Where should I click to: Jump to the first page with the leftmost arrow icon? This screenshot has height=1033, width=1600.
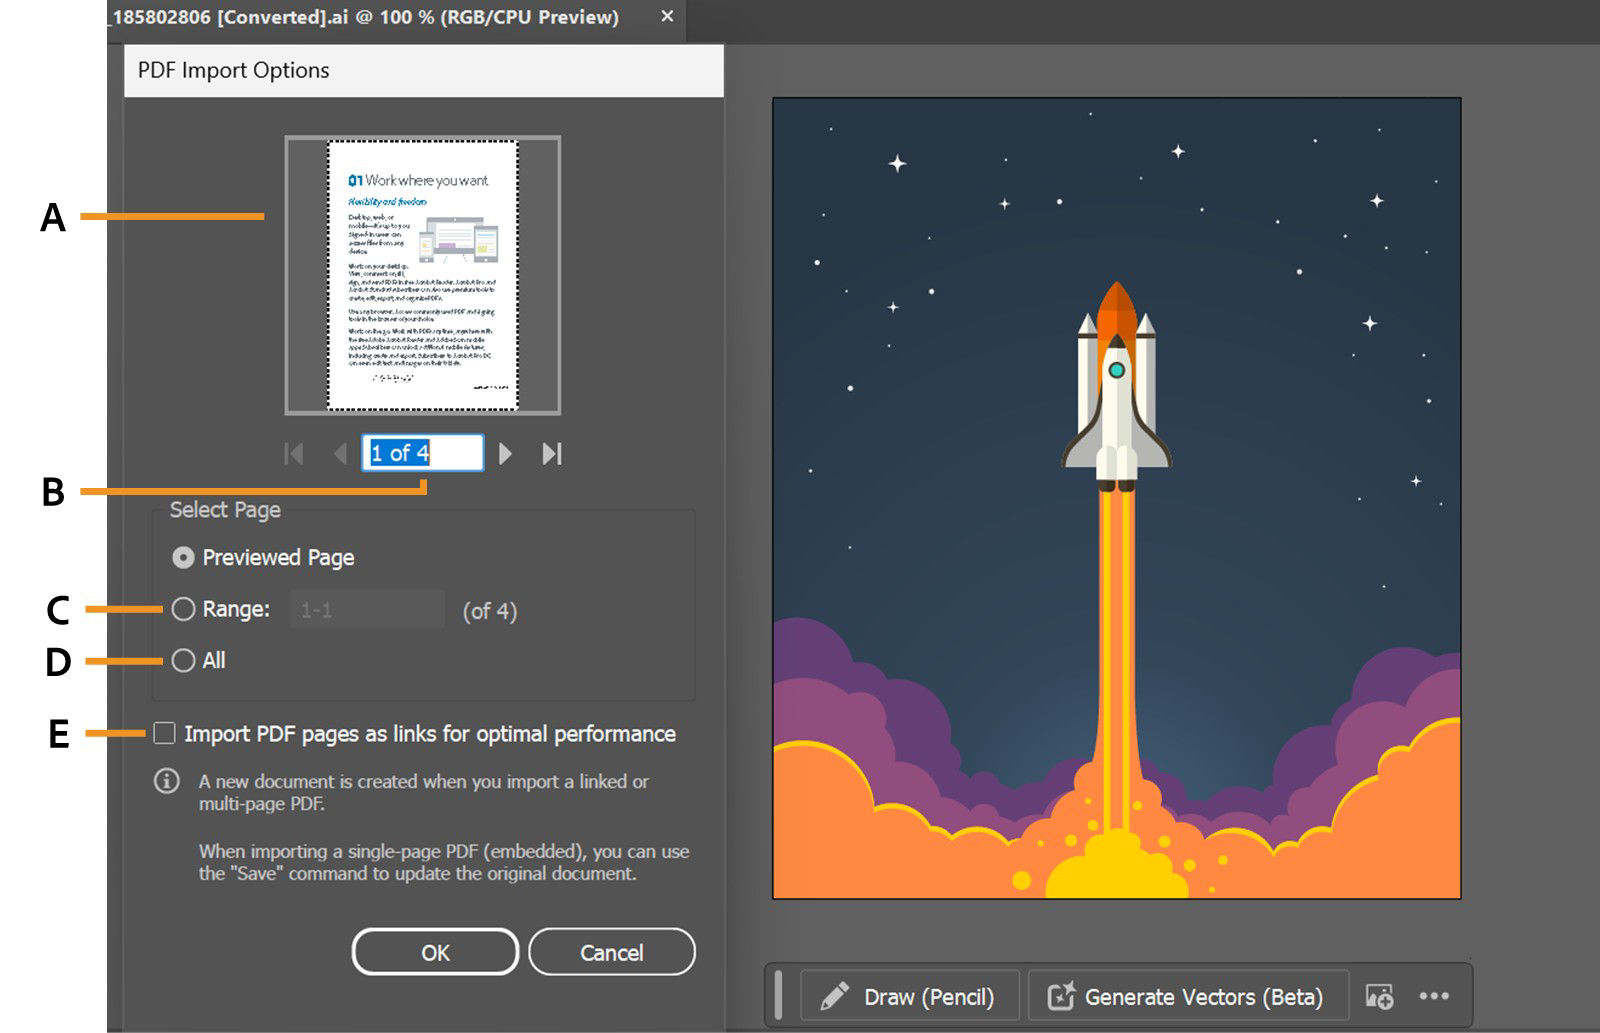coord(294,453)
